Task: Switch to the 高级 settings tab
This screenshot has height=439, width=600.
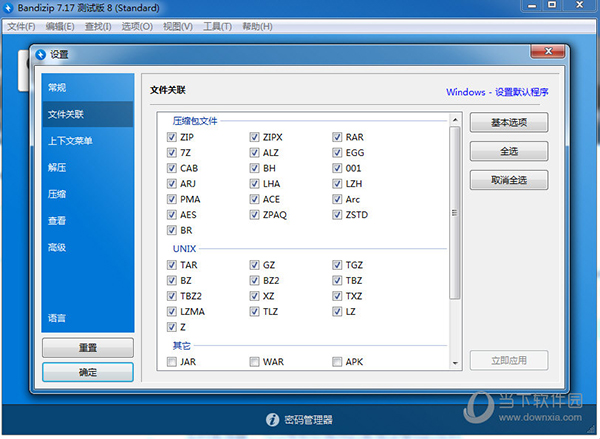Action: tap(88, 247)
